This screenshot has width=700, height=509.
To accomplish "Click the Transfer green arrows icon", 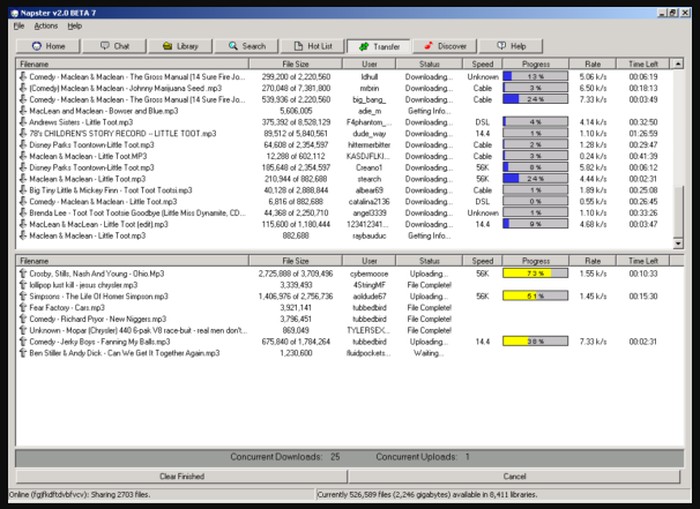I will pyautogui.click(x=364, y=46).
